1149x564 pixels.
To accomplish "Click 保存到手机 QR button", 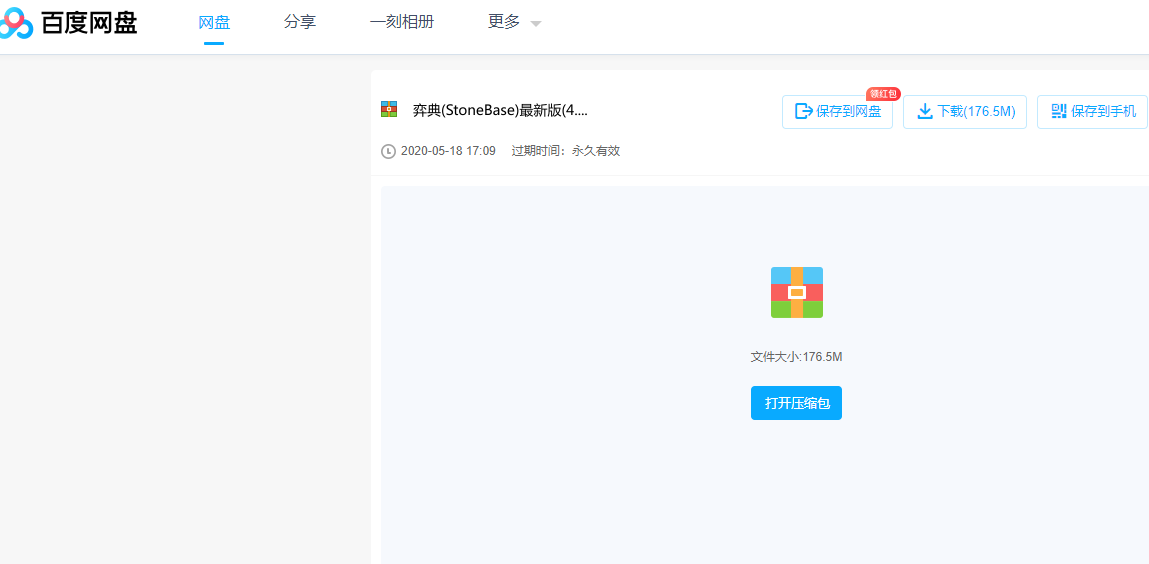I will [1093, 111].
